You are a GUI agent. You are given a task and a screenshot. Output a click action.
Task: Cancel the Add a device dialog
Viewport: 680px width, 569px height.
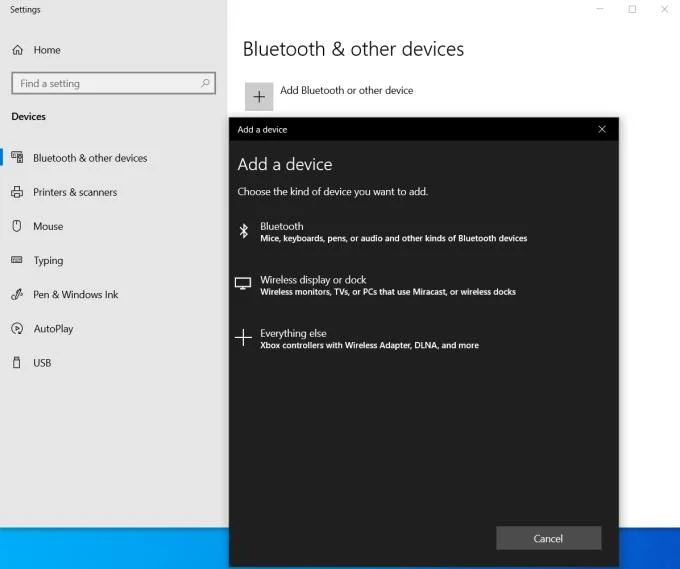tap(549, 538)
